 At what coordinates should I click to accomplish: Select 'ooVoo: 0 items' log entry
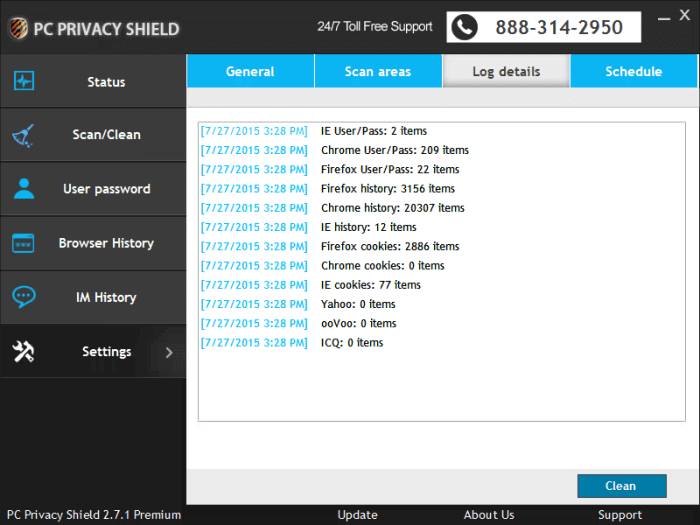click(358, 323)
